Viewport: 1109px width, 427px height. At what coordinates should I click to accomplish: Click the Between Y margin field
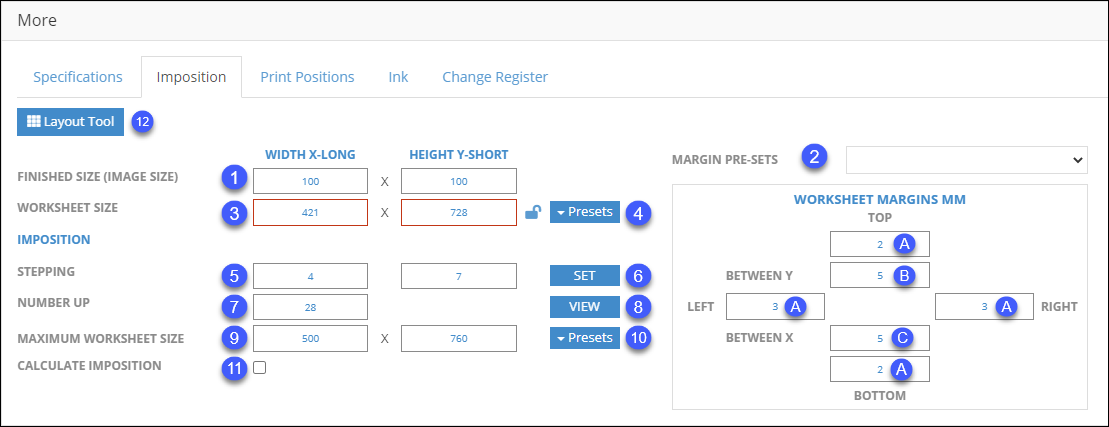880,275
